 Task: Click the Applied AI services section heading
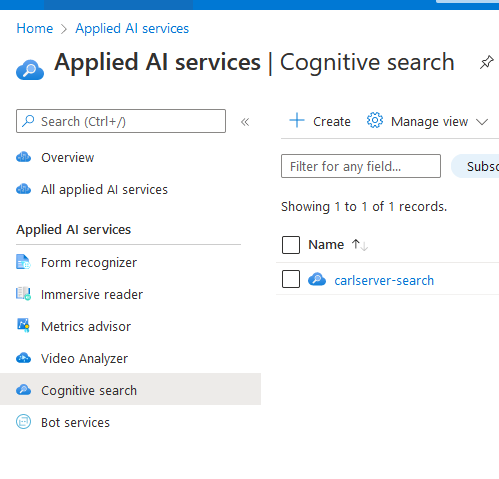[x=74, y=230]
